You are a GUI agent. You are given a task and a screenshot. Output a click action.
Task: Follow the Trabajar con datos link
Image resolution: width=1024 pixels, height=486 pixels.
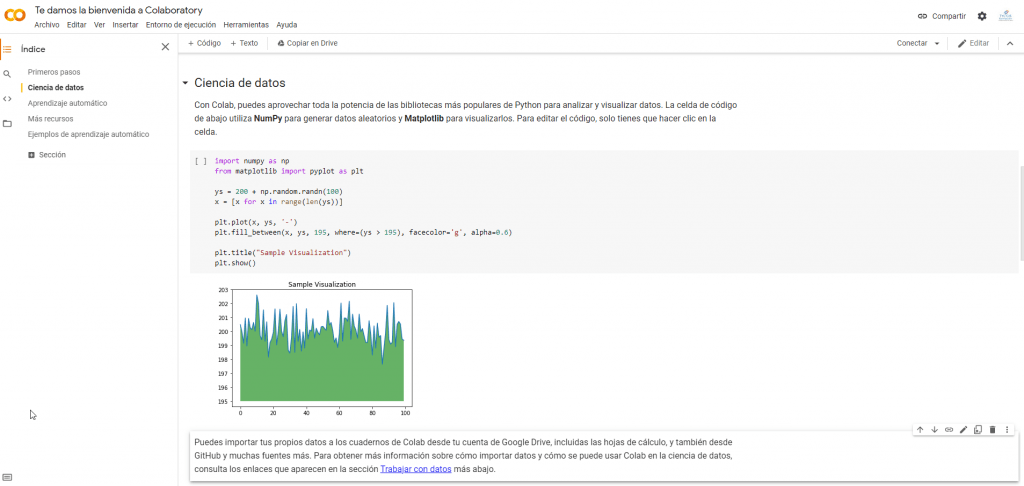415,469
